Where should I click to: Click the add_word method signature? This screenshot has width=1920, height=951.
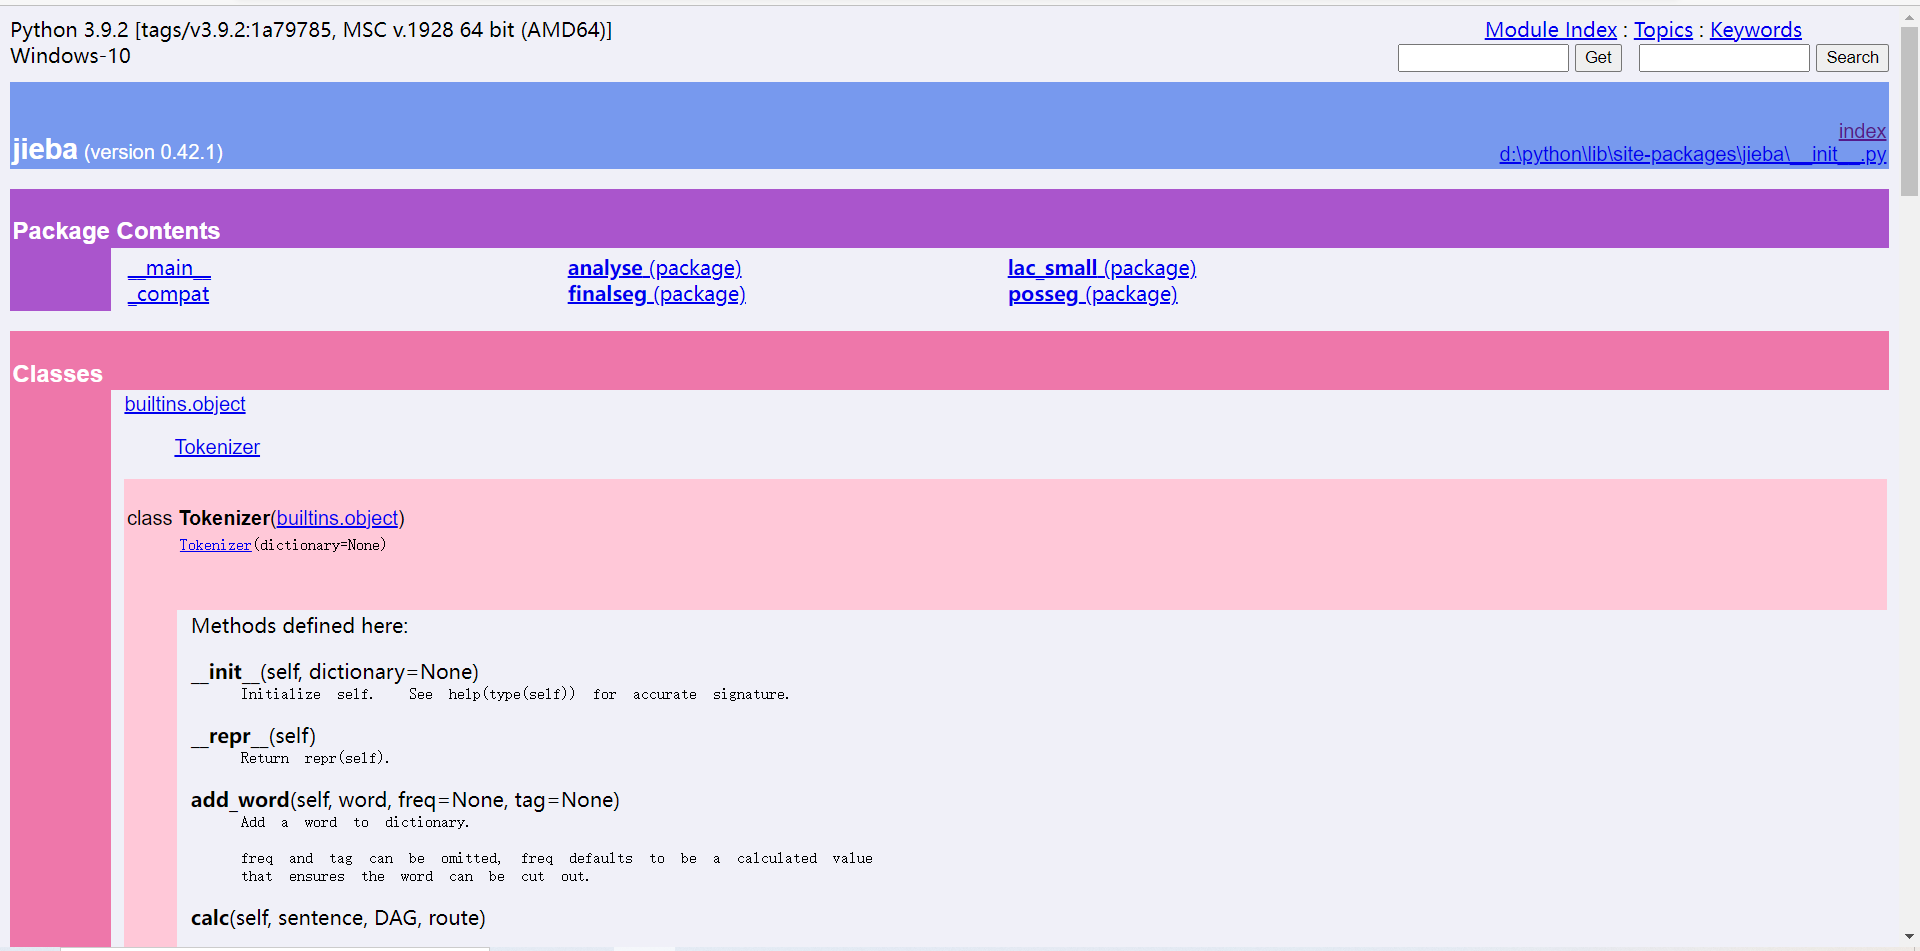pyautogui.click(x=405, y=800)
